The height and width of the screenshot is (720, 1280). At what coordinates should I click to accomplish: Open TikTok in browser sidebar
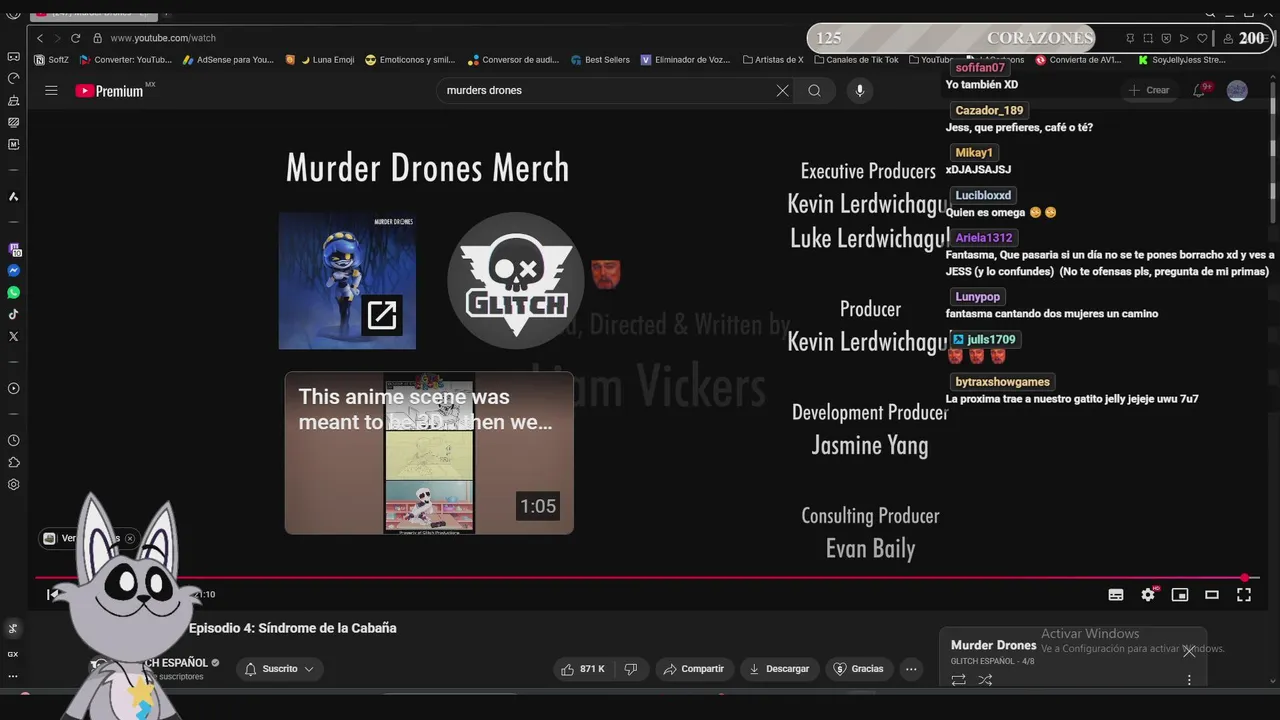pyautogui.click(x=14, y=315)
